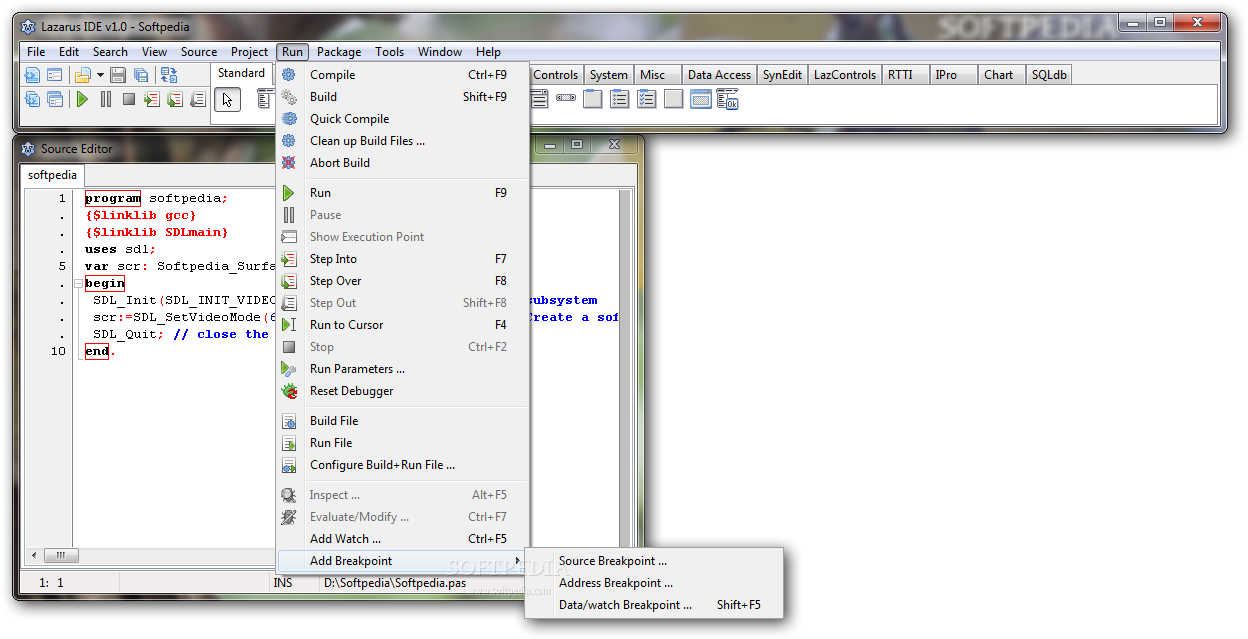This screenshot has width=1248, height=639.
Task: Click the Save All toolbar icon
Action: (x=141, y=75)
